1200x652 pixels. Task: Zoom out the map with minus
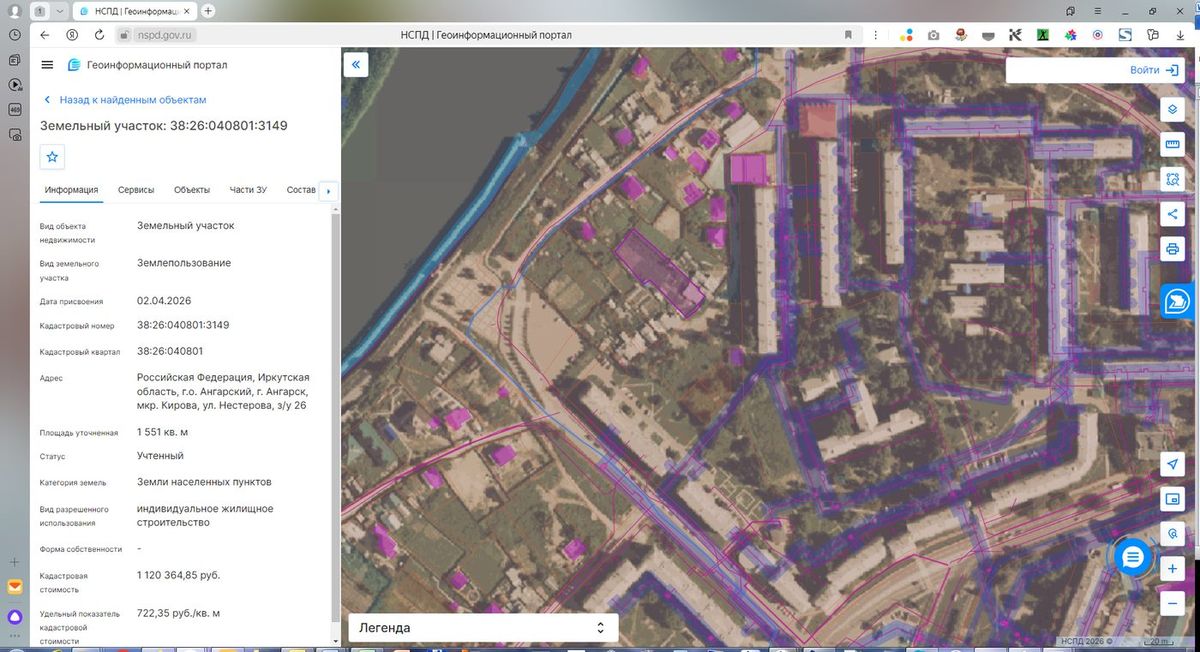click(1172, 604)
